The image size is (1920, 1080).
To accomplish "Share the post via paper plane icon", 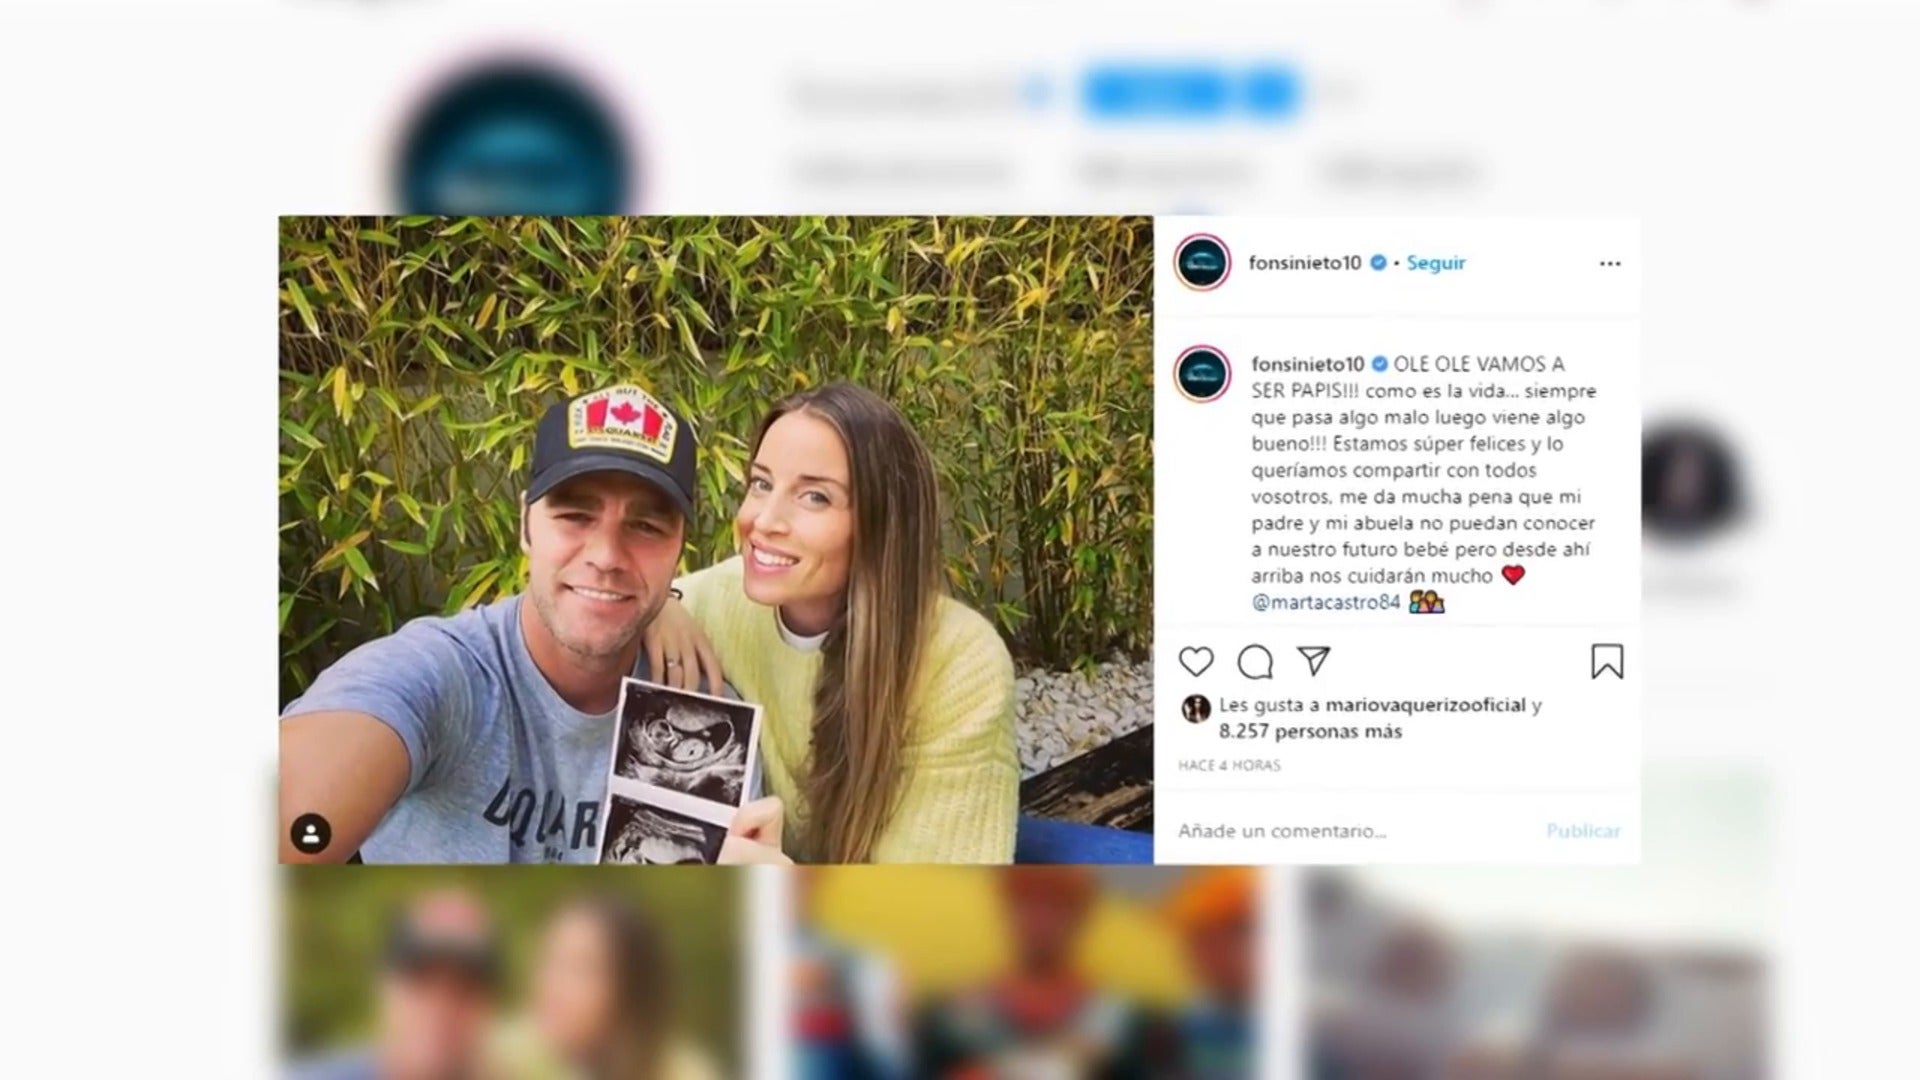I will tap(1313, 661).
